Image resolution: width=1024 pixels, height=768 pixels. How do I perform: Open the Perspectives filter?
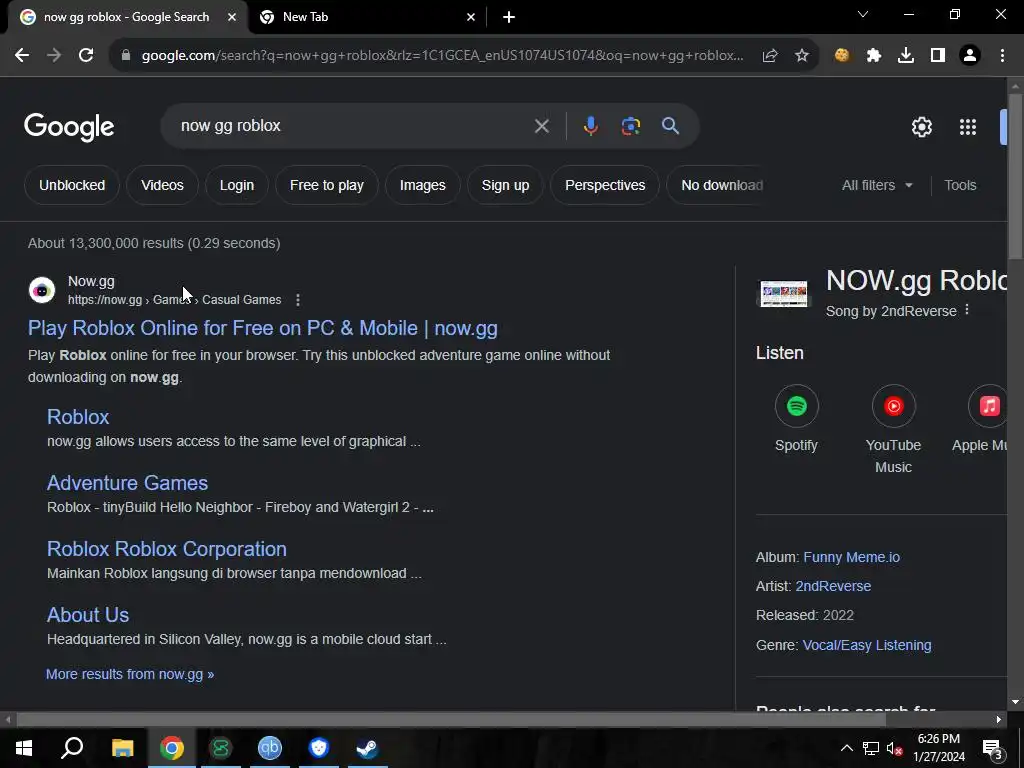pos(605,185)
